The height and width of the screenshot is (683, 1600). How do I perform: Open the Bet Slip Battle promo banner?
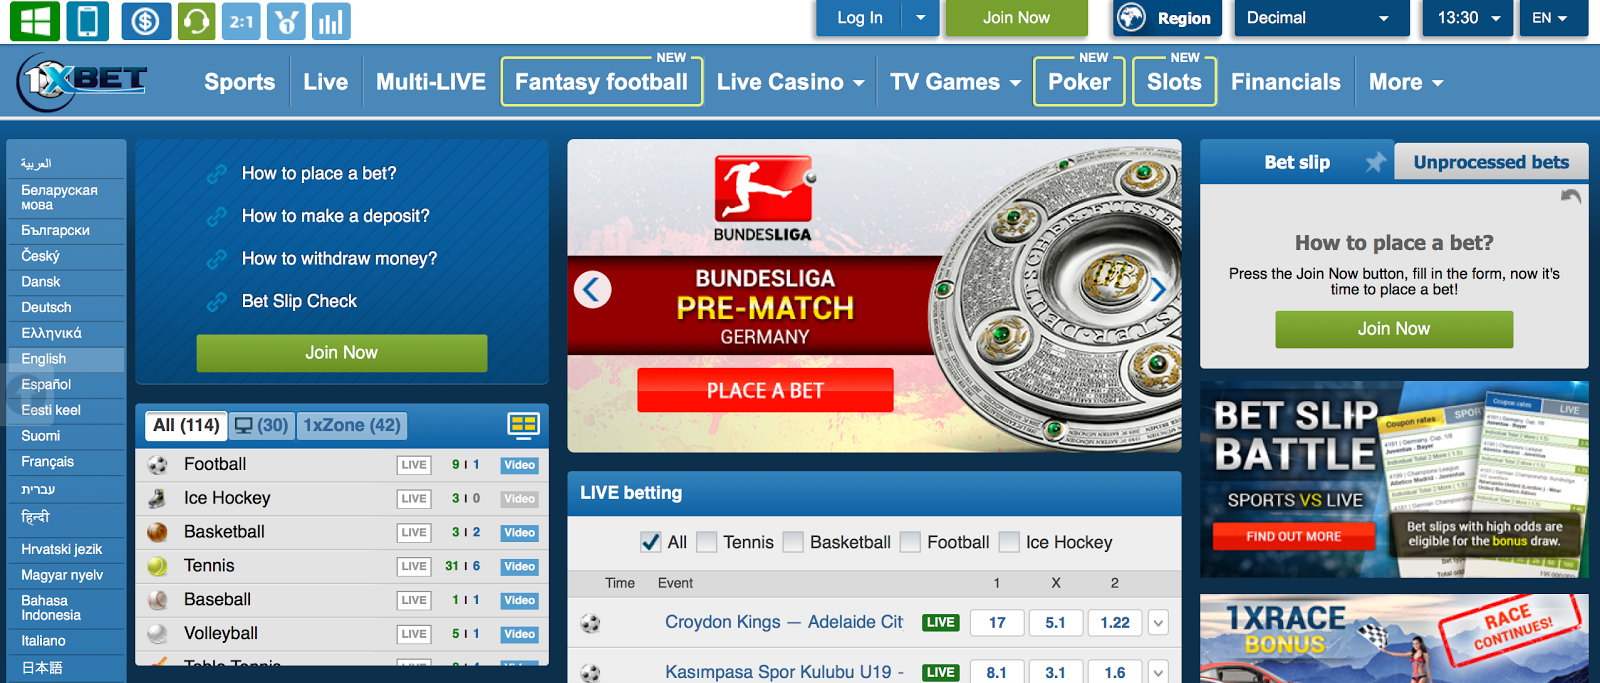pyautogui.click(x=1394, y=479)
